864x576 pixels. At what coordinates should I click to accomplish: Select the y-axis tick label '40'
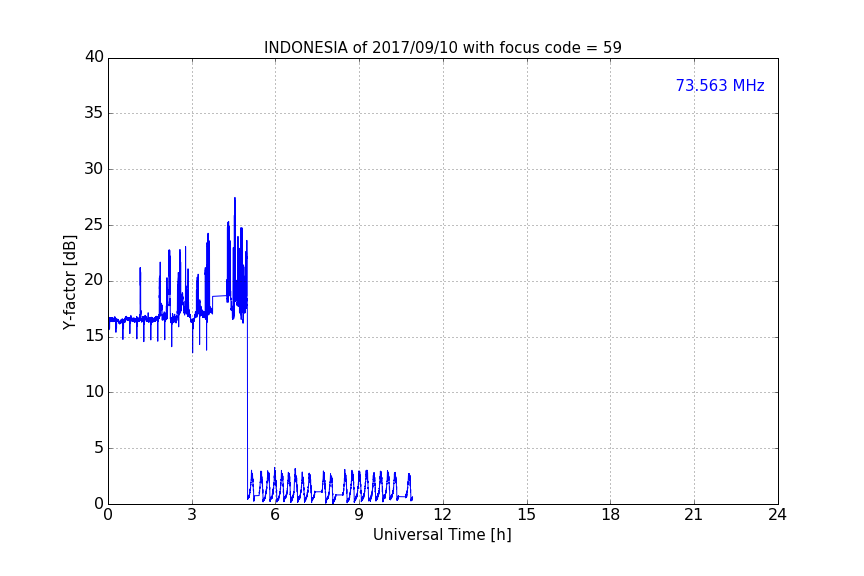tap(94, 57)
